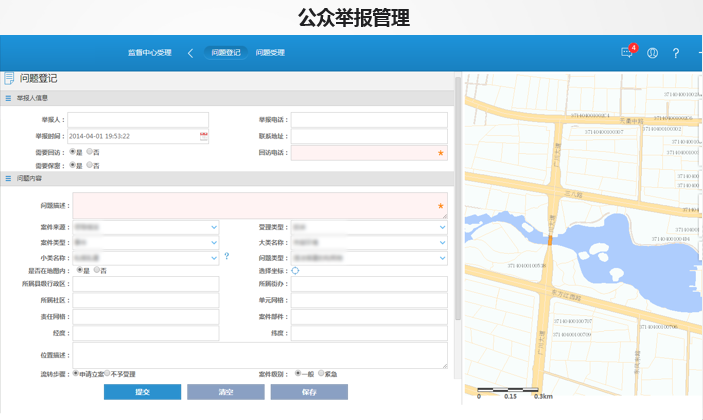The height and width of the screenshot is (420, 703).
Task: Click the 举报时间 date field
Action: [138, 136]
